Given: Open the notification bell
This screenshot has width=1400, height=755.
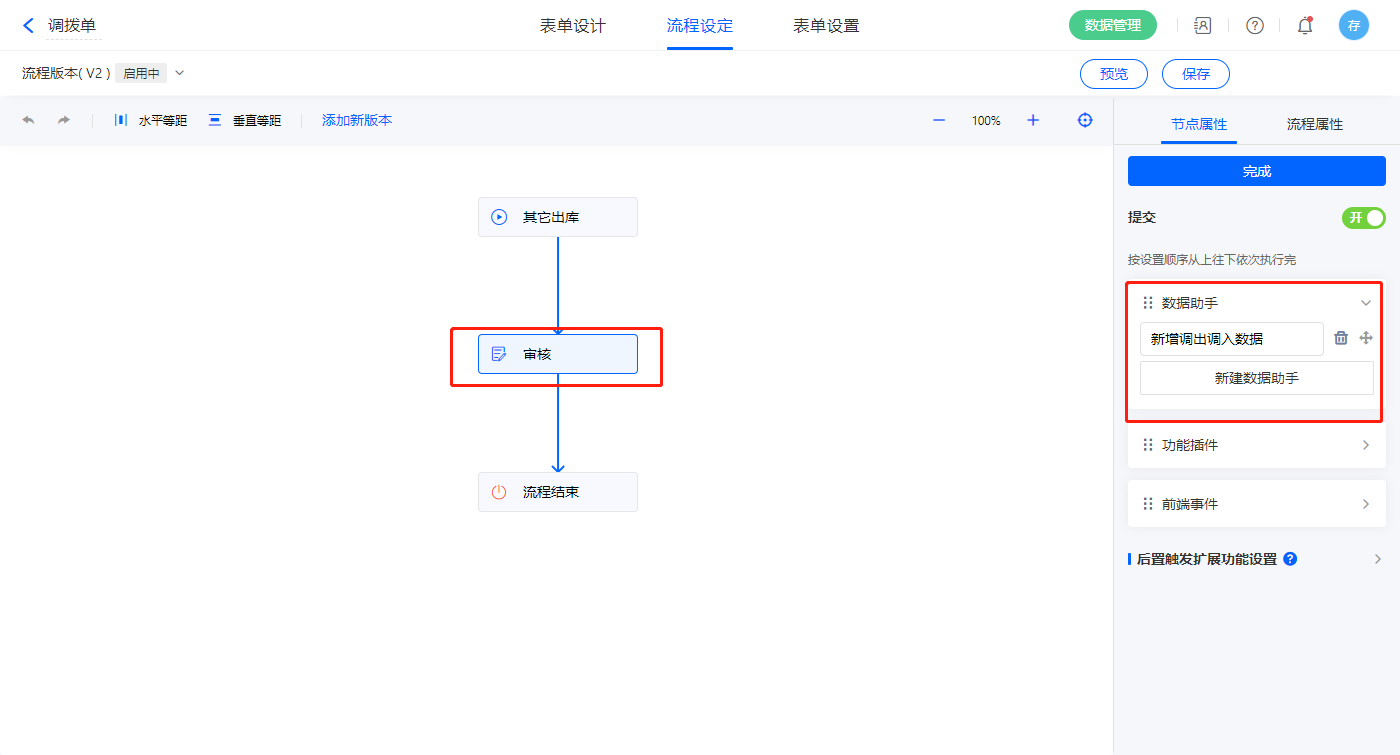Looking at the screenshot, I should (1305, 26).
